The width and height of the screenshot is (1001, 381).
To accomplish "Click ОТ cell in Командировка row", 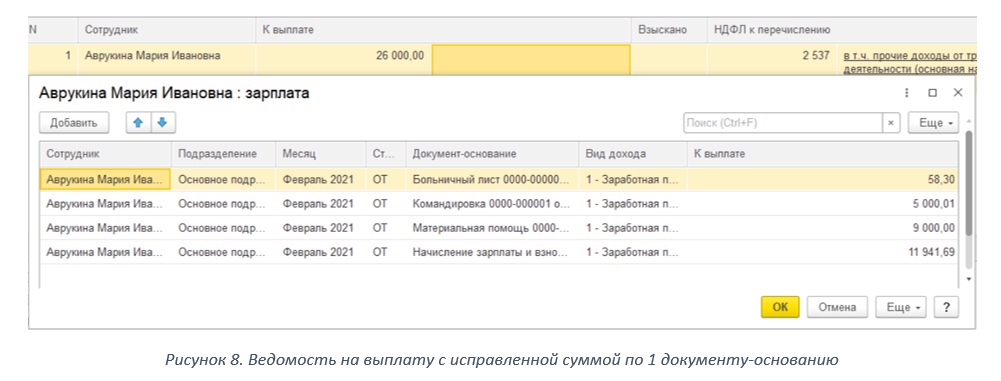I will click(x=386, y=204).
